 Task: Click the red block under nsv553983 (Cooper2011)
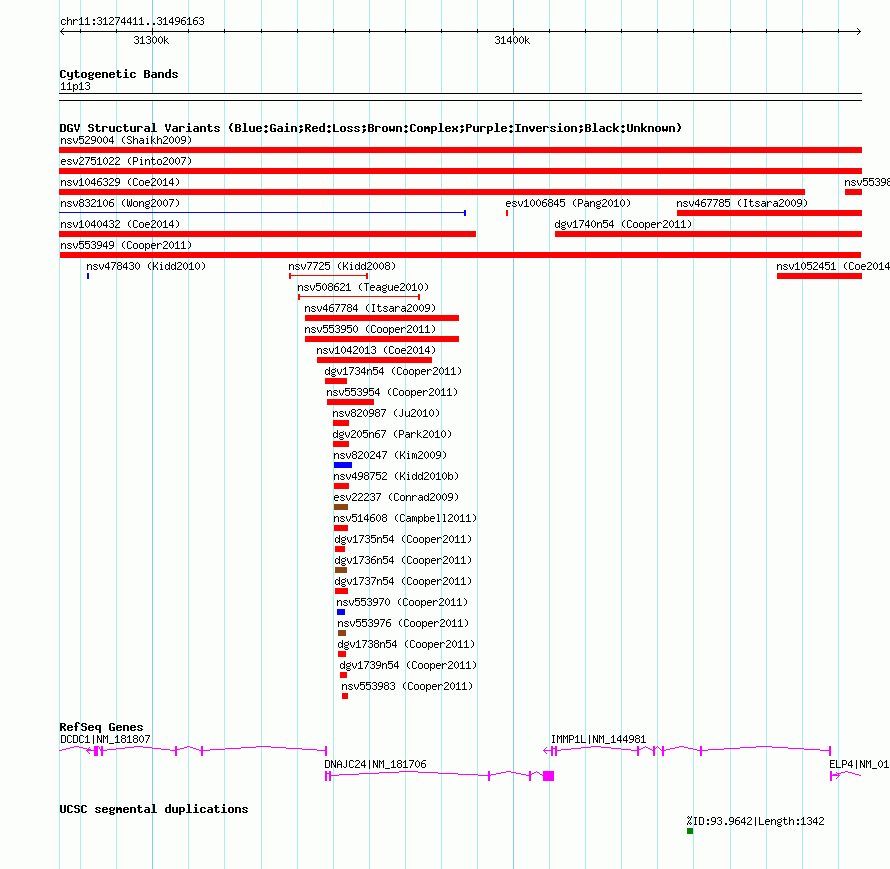345,696
